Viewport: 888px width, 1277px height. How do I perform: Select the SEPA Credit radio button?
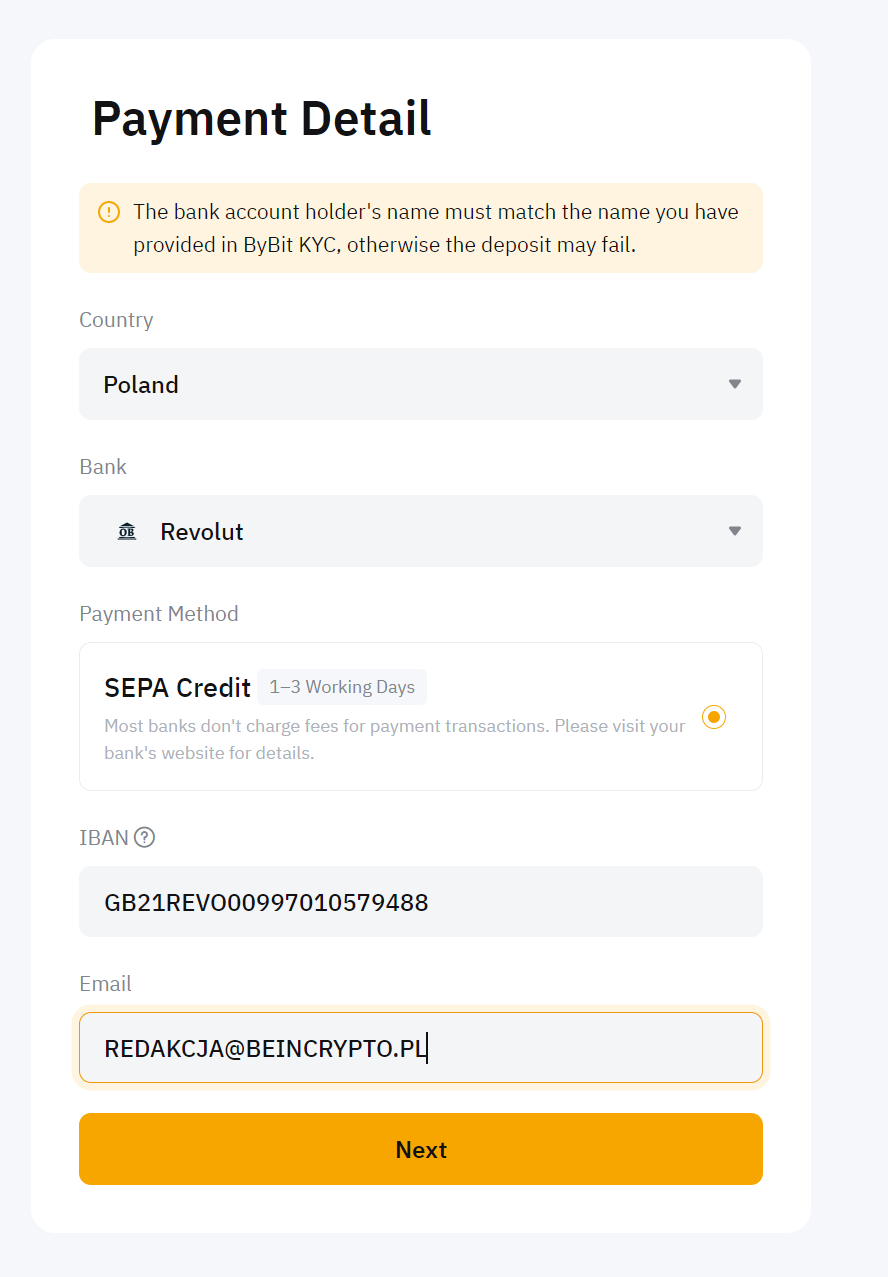714,717
